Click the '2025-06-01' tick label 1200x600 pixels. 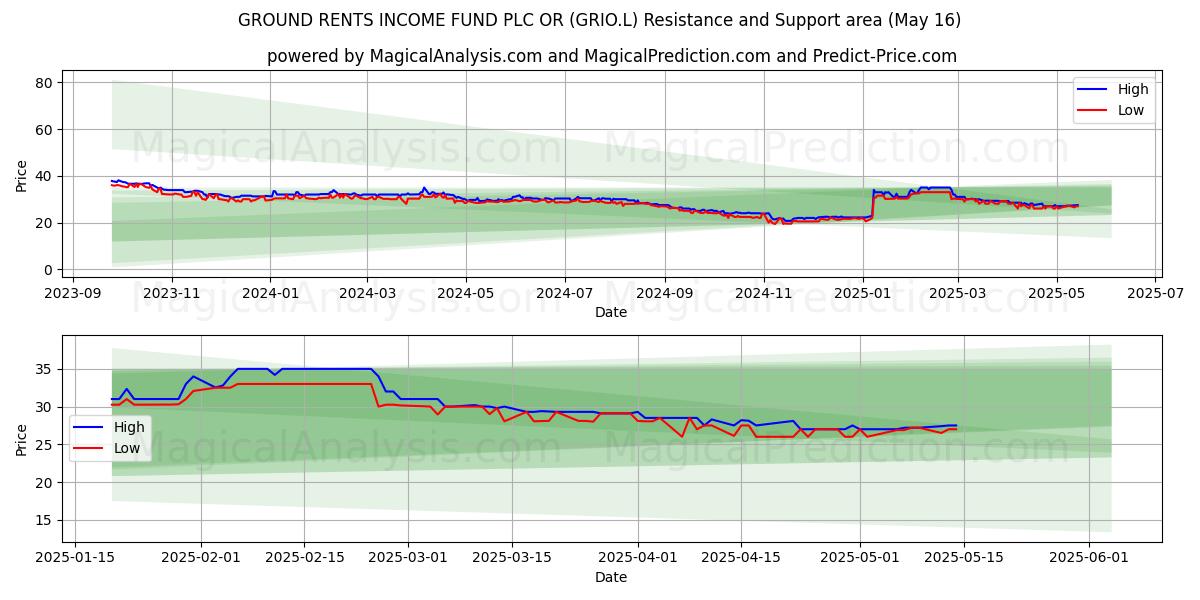(1089, 558)
